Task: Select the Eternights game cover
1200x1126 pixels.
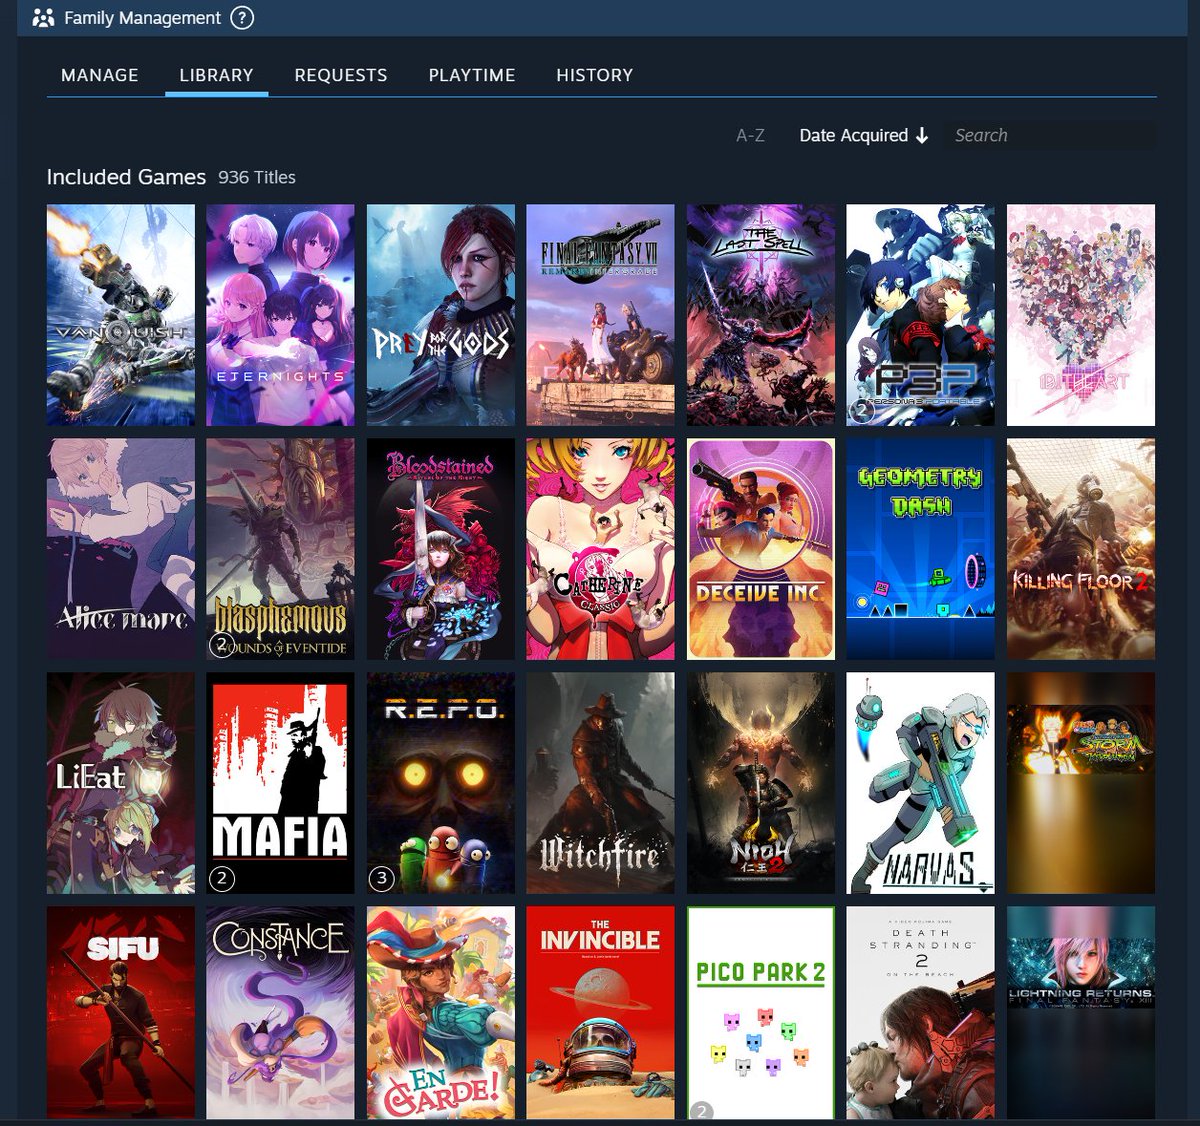Action: tap(280, 315)
